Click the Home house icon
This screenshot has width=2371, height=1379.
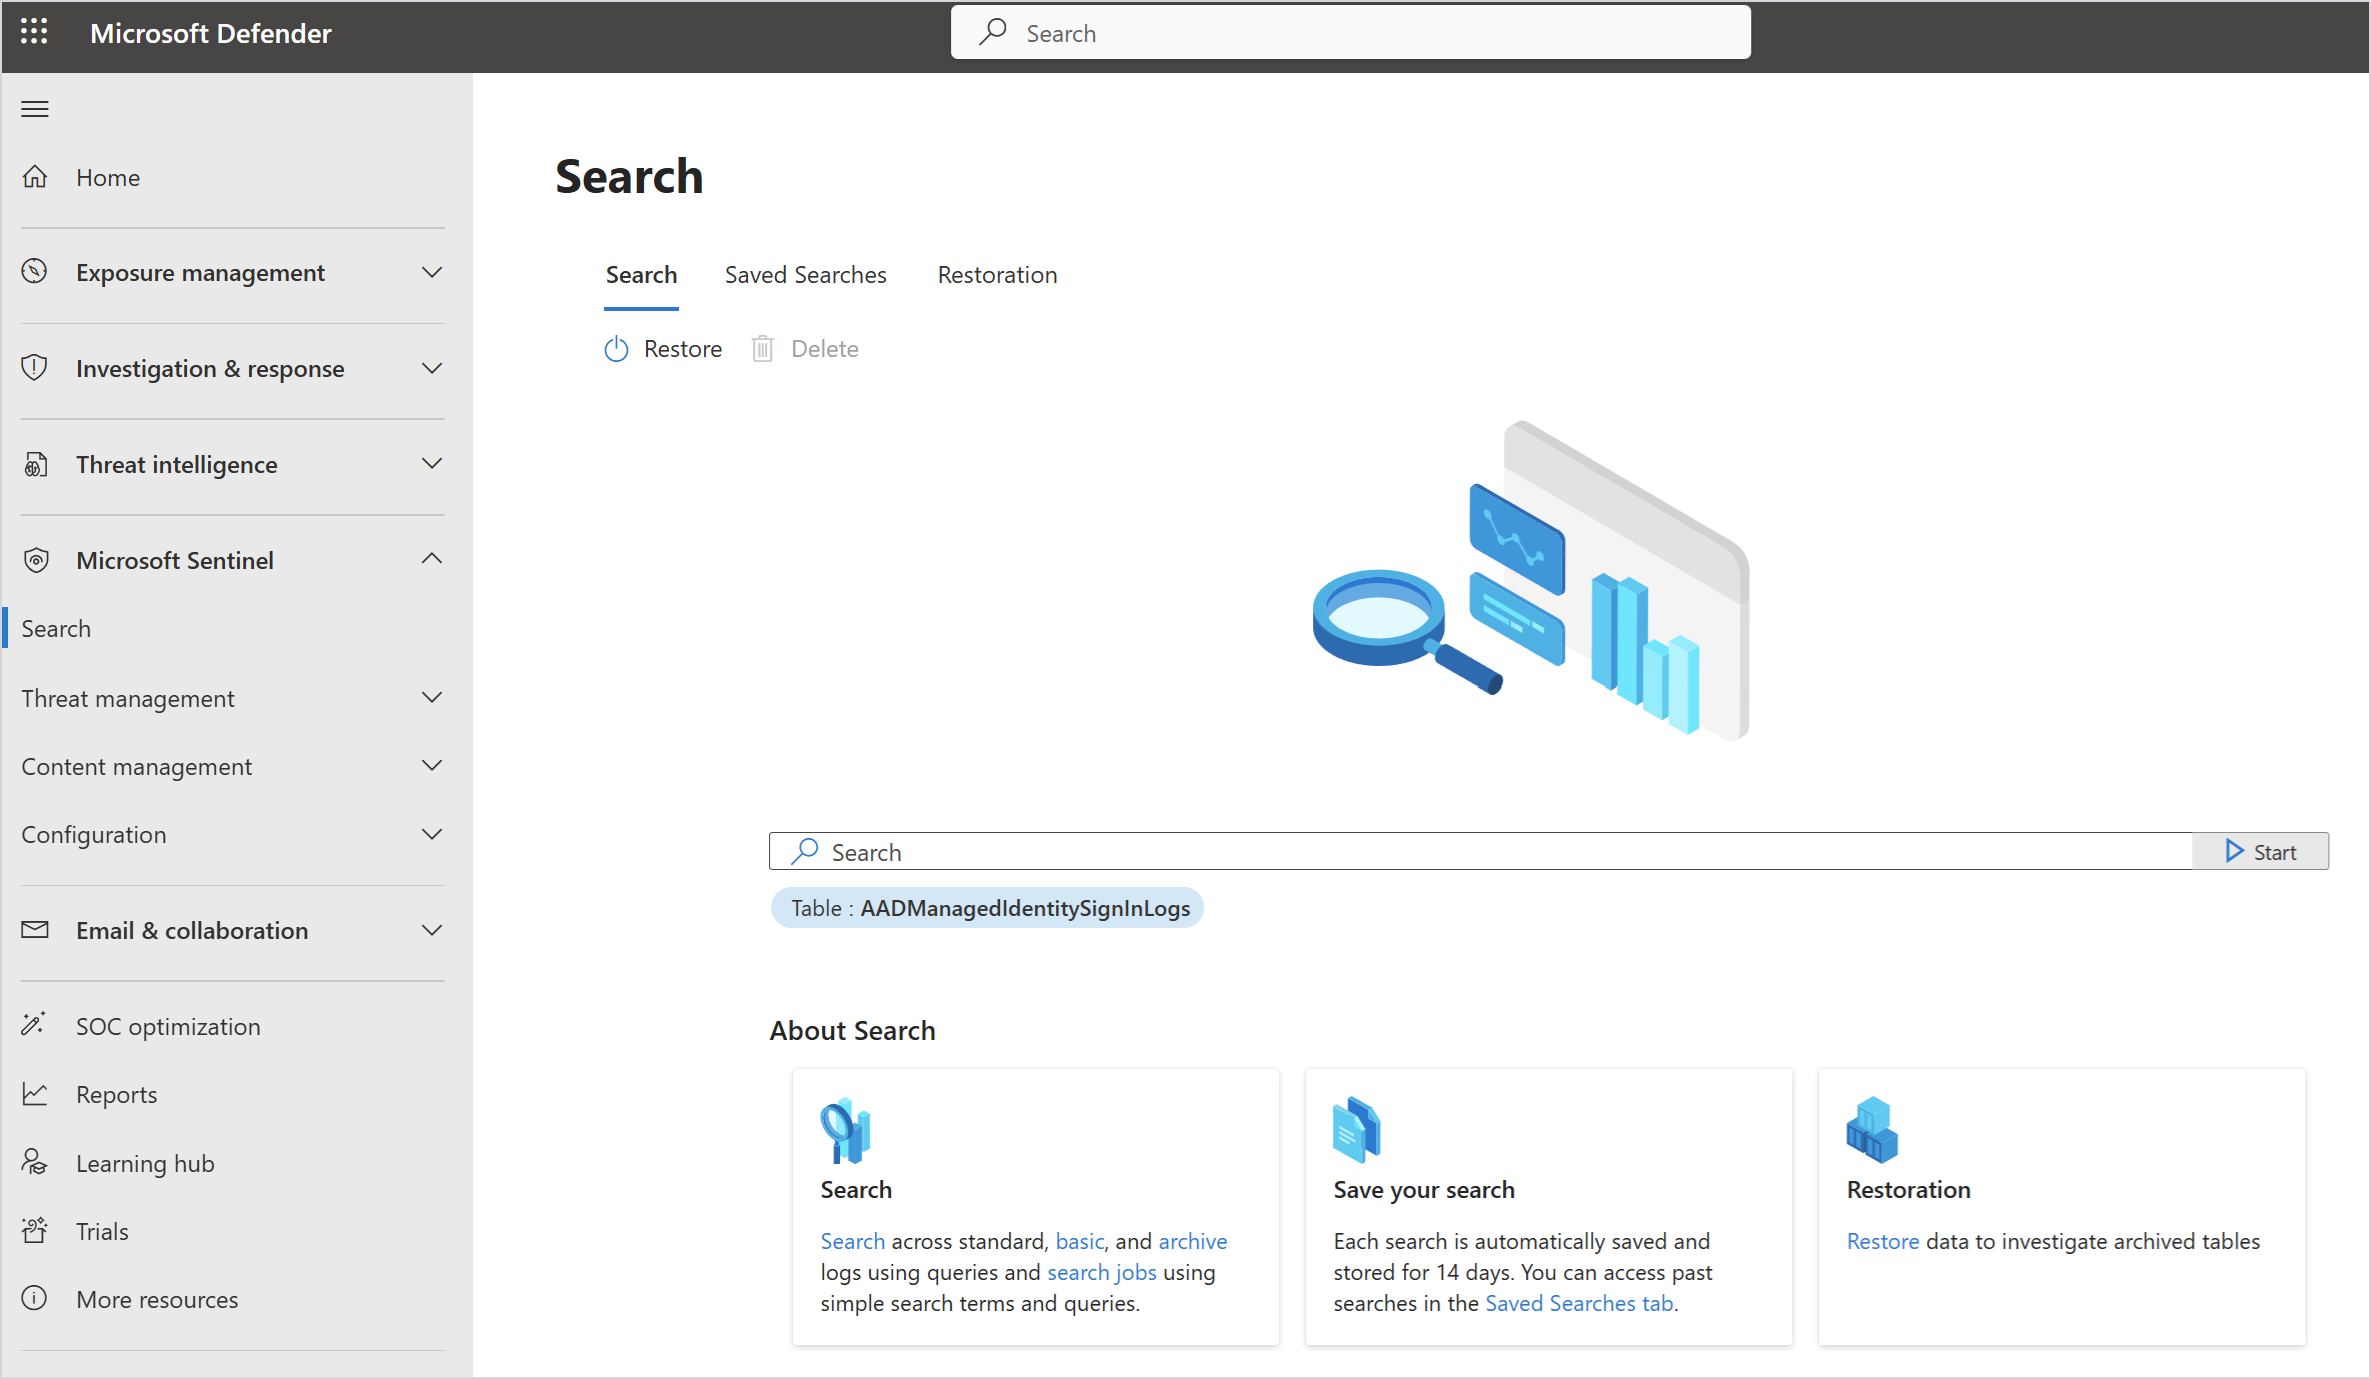(35, 177)
